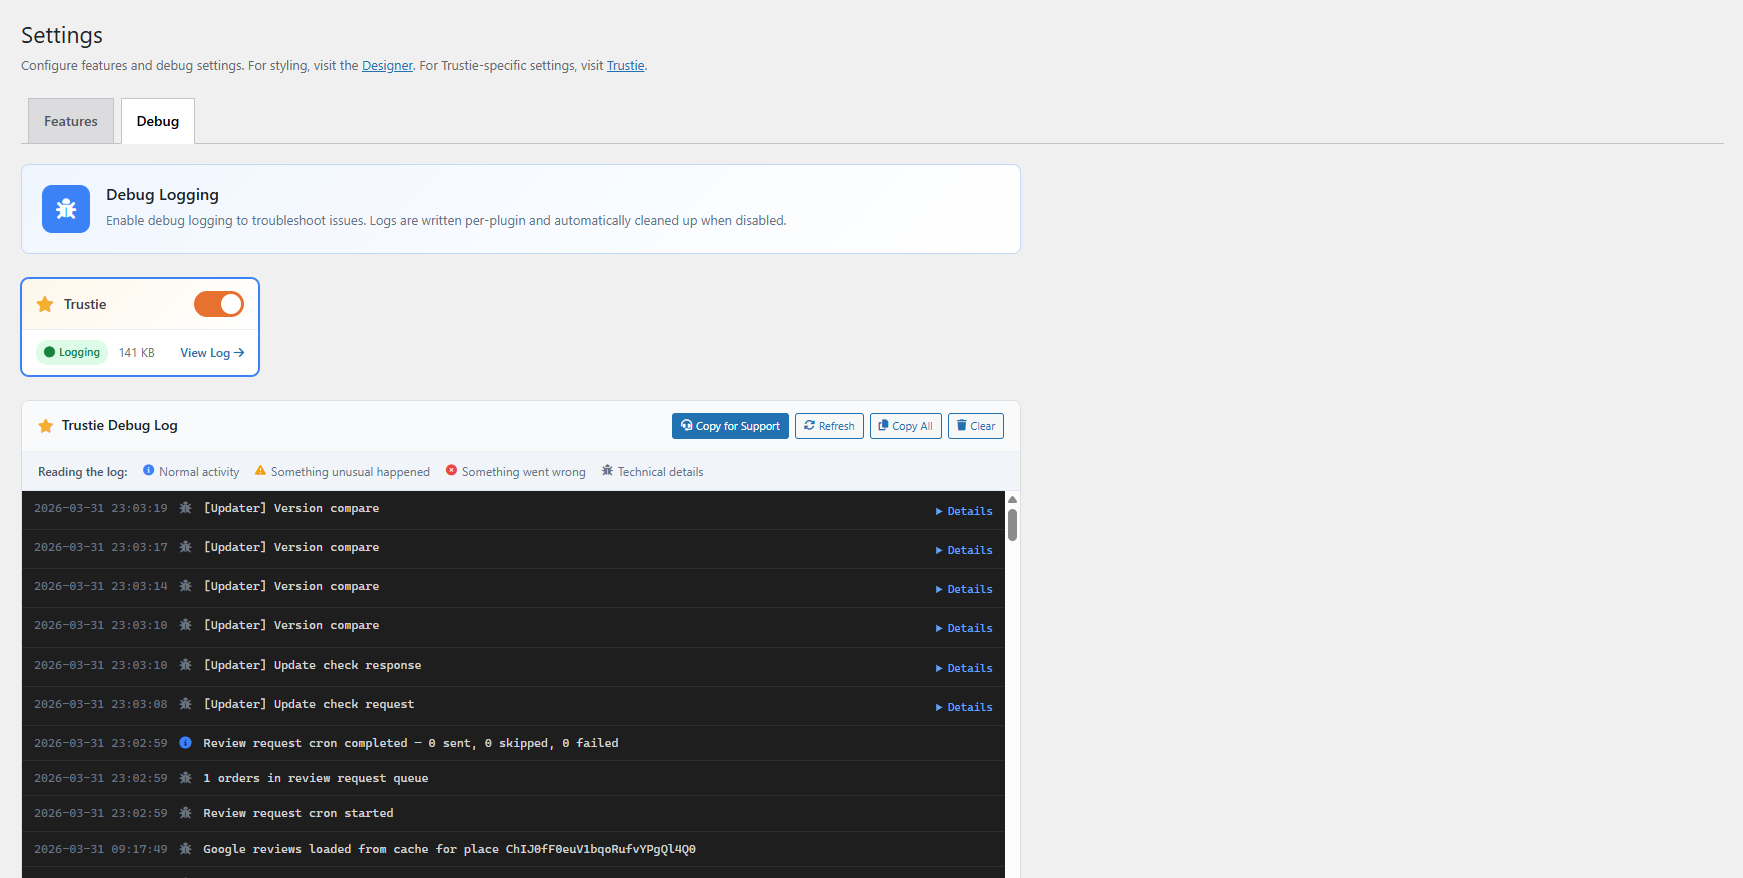Click info icon on cron completed row
1743x878 pixels.
tap(185, 743)
